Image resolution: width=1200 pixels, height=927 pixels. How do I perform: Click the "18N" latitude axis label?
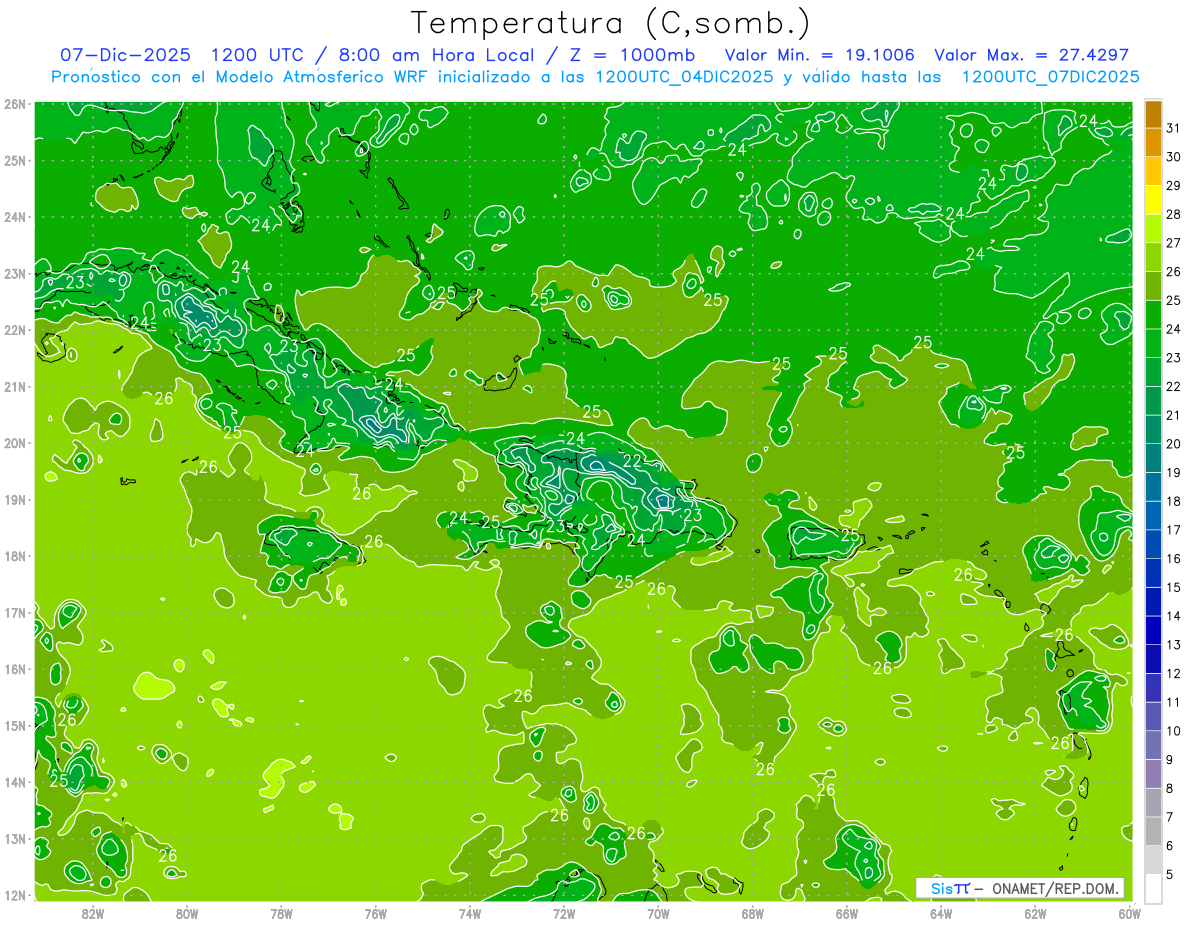click(x=15, y=556)
